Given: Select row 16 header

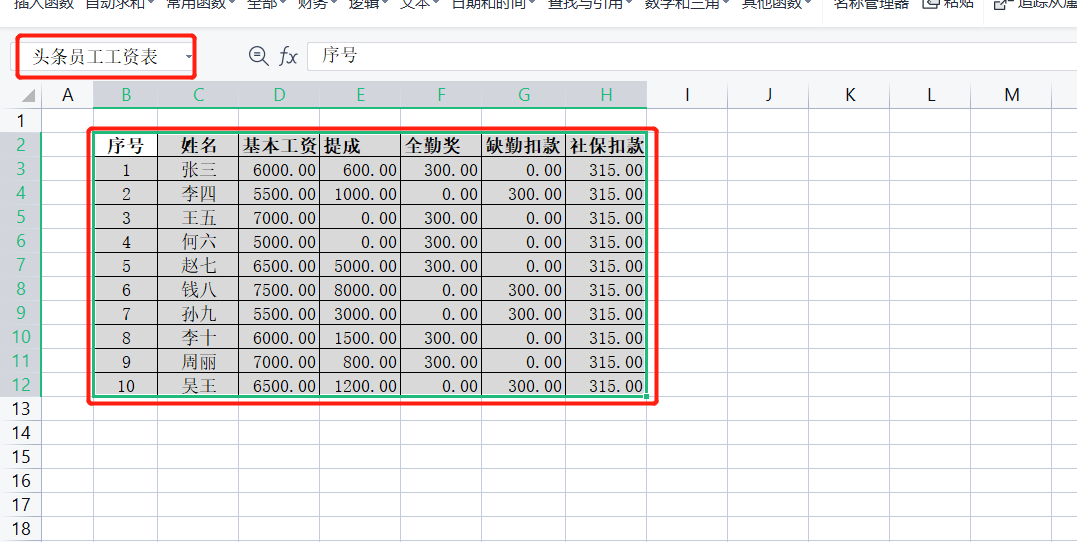Looking at the screenshot, I should pos(20,480).
